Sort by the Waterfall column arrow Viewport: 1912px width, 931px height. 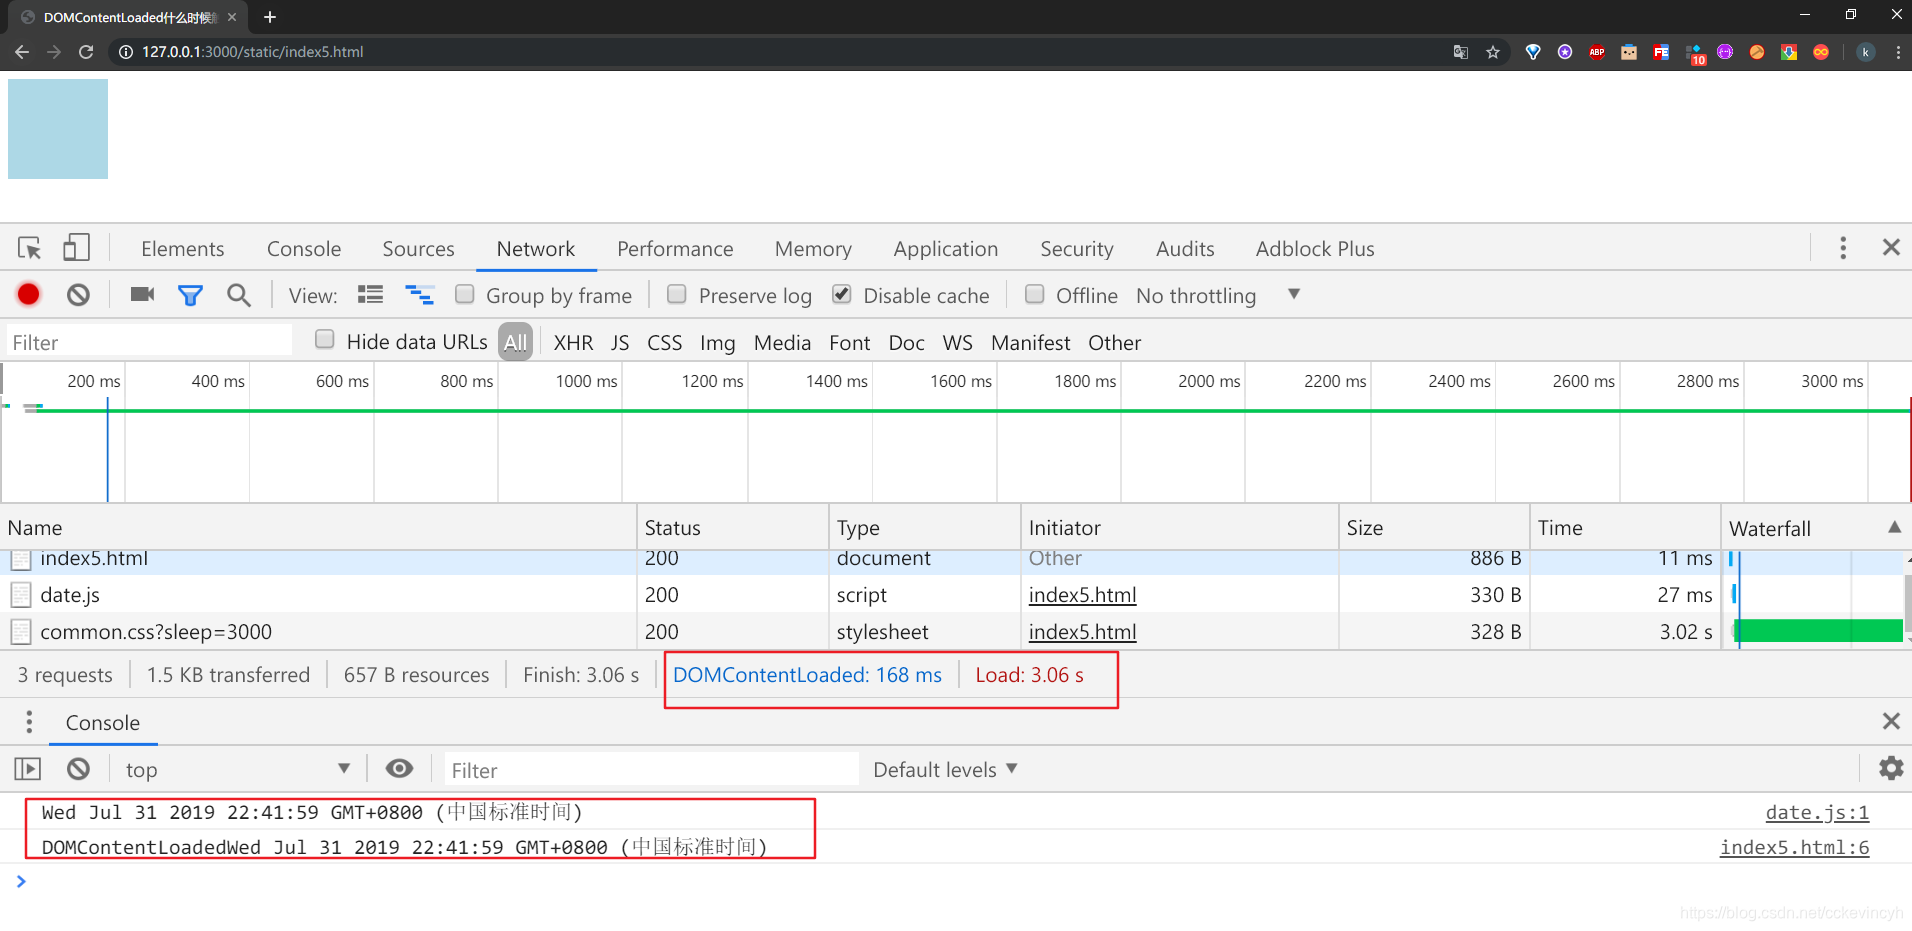pyautogui.click(x=1894, y=527)
